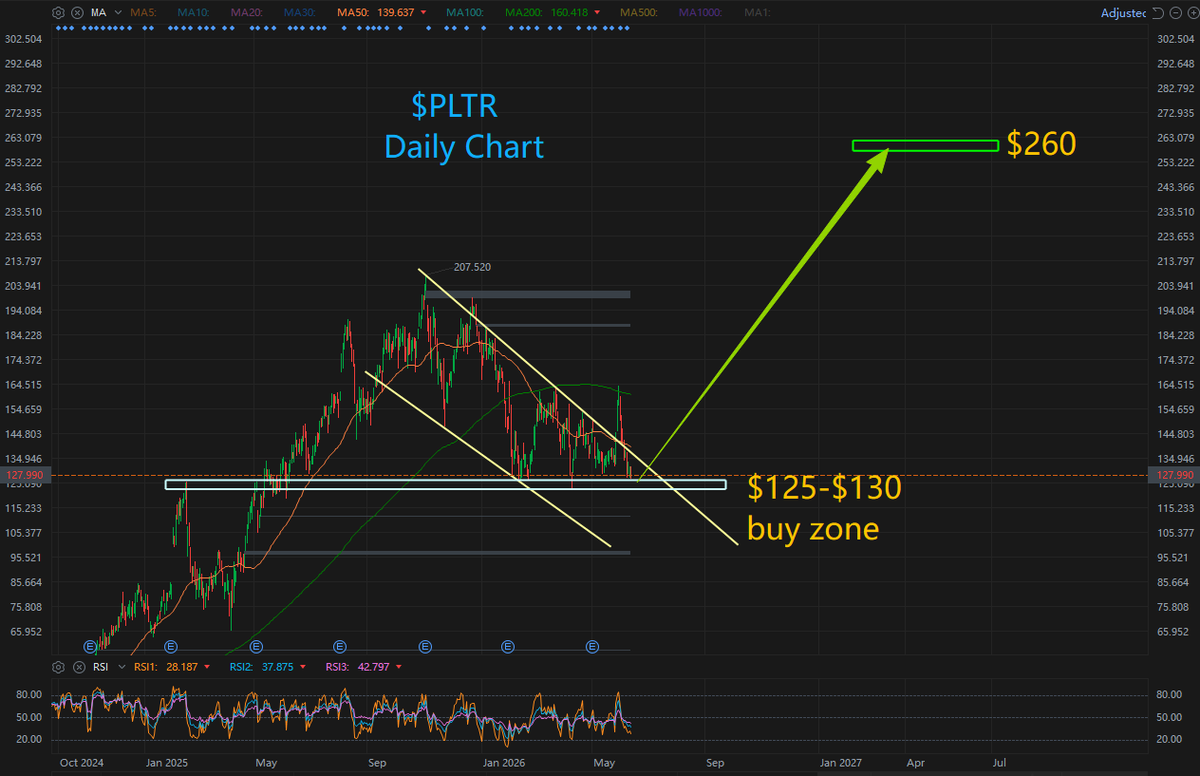Toggle the MA10 moving average line
This screenshot has height=776, width=1200.
pos(193,13)
